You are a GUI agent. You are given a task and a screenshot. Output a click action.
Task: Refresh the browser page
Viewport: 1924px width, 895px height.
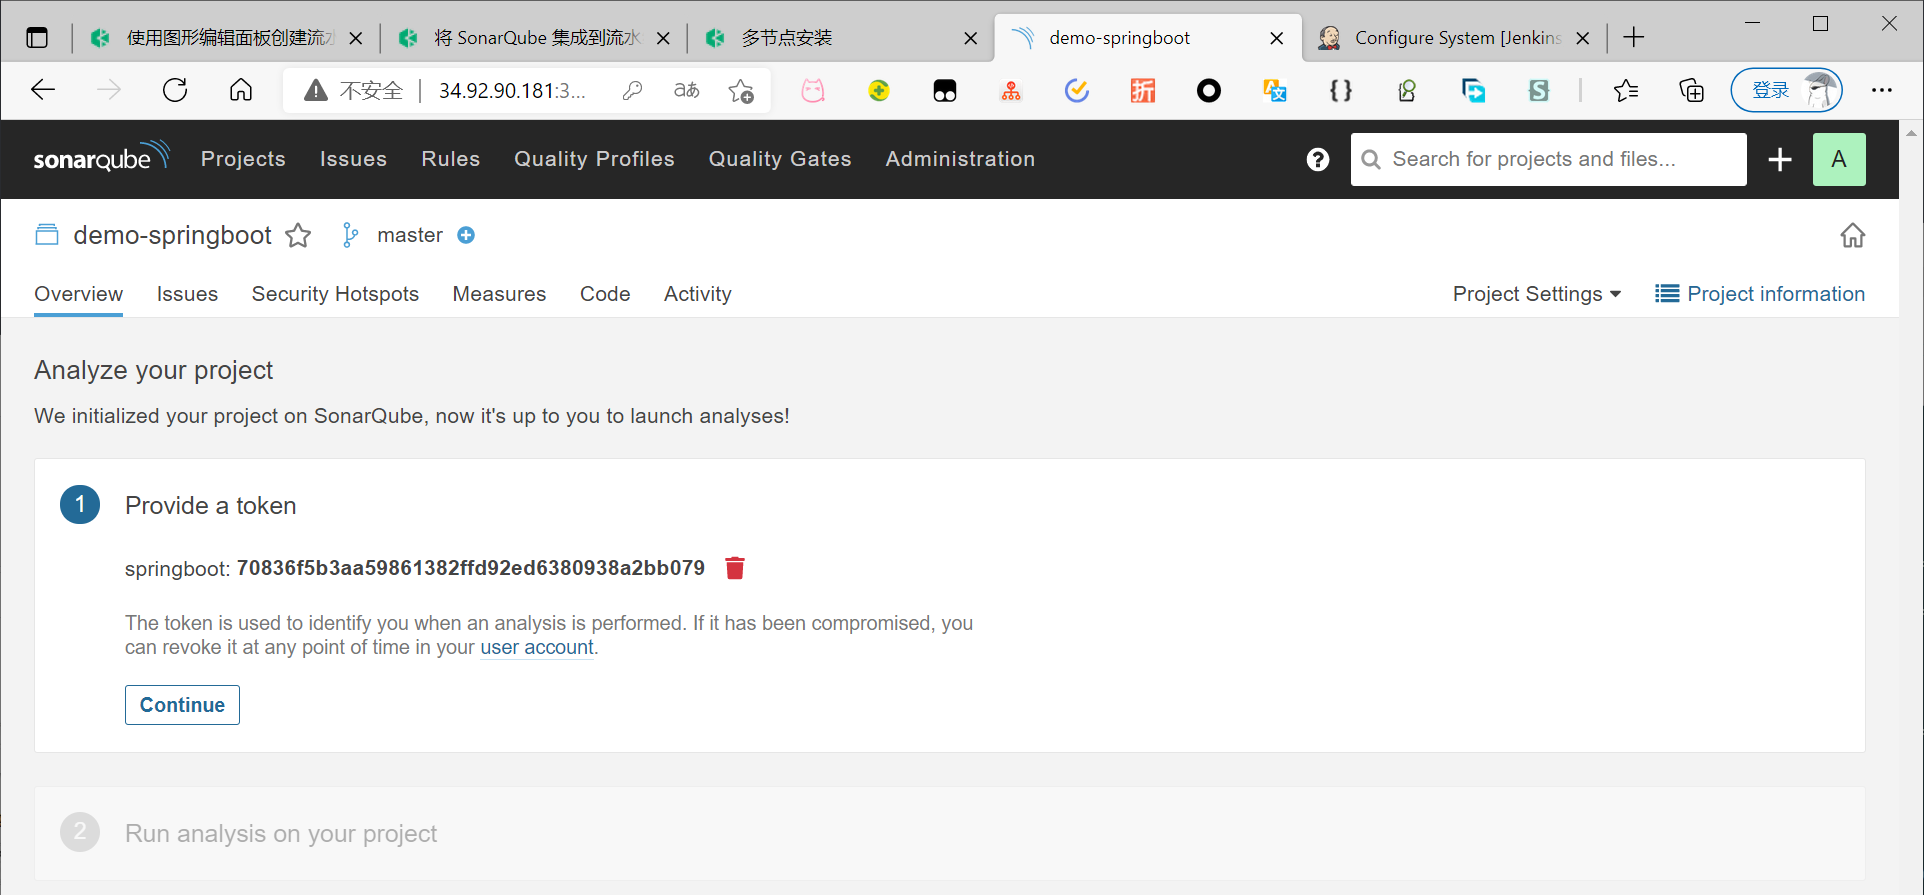click(175, 91)
